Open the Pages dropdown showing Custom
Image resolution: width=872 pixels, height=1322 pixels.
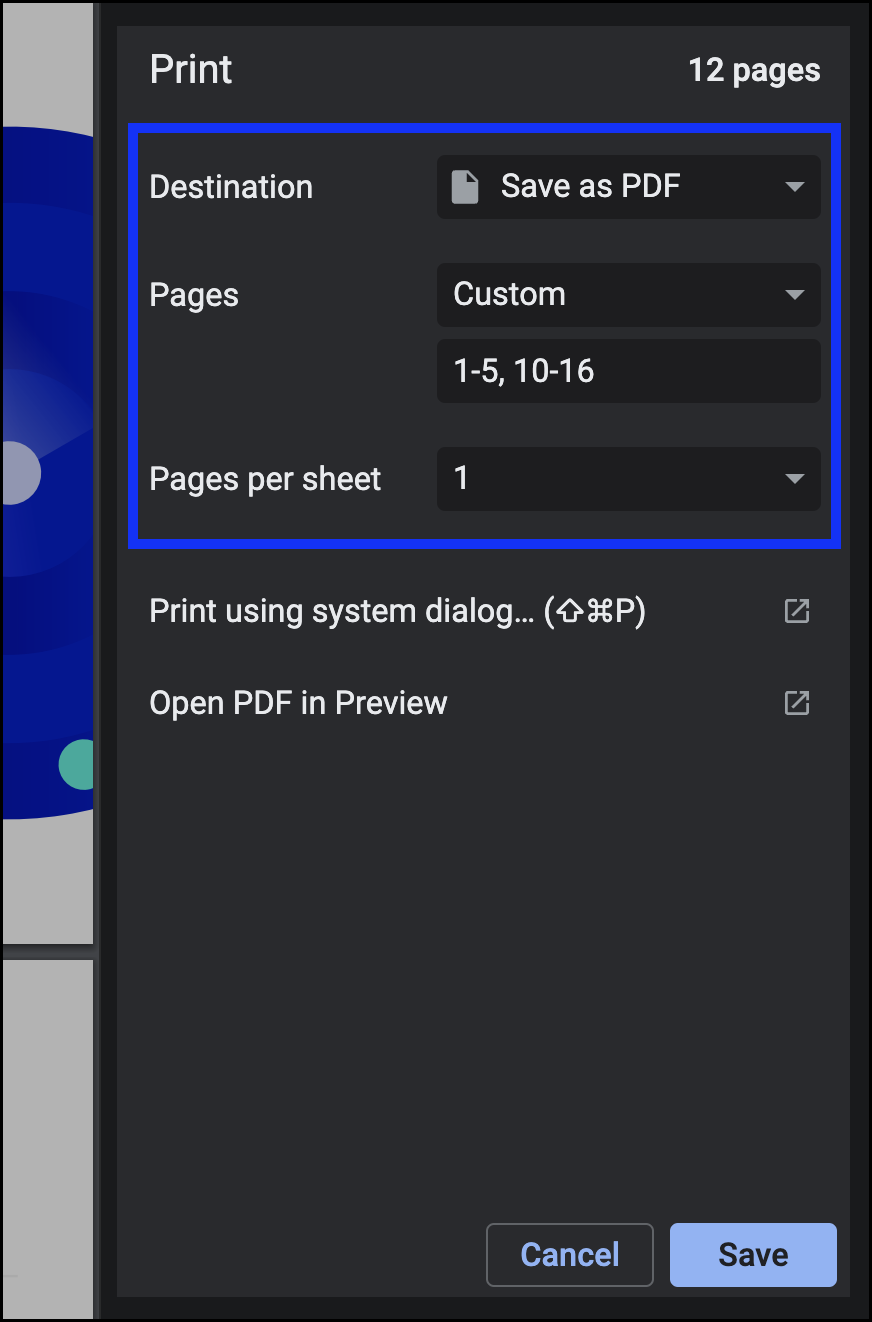point(629,295)
